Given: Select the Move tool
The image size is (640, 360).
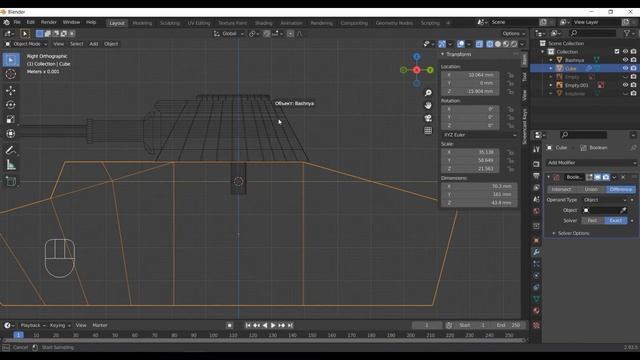Looking at the screenshot, I should (11, 90).
